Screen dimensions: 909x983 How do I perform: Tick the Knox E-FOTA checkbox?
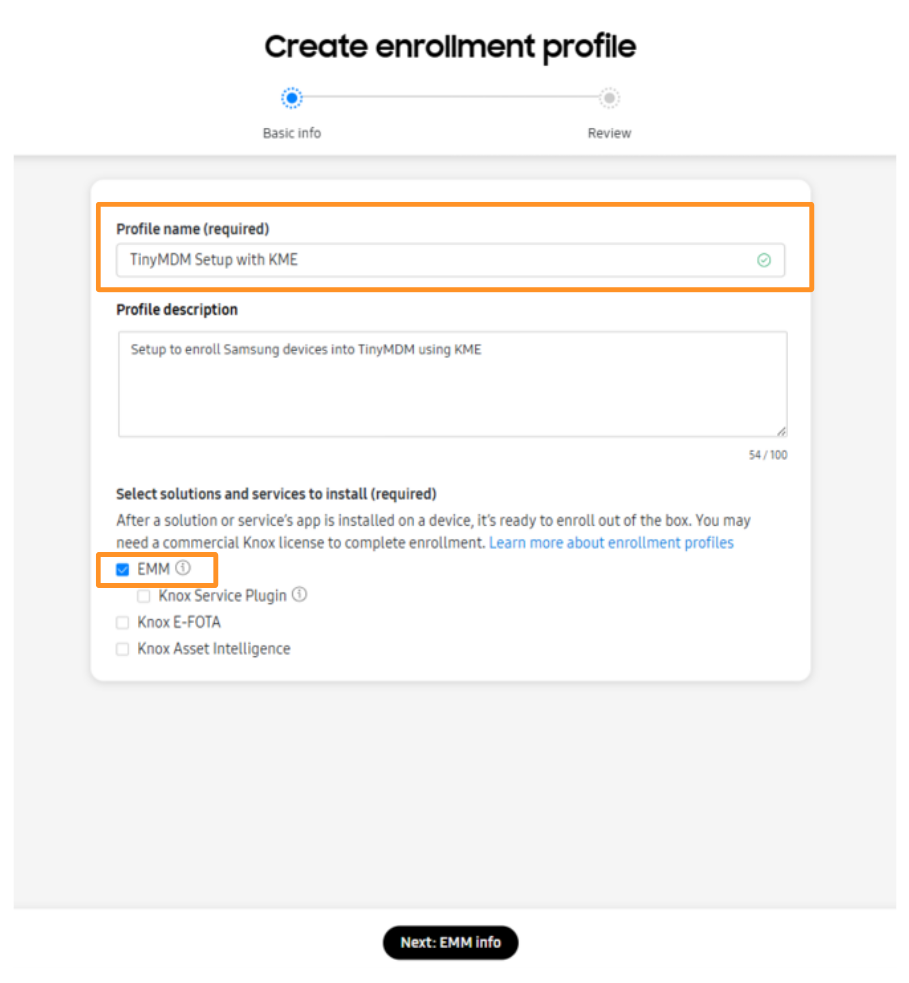click(x=123, y=622)
